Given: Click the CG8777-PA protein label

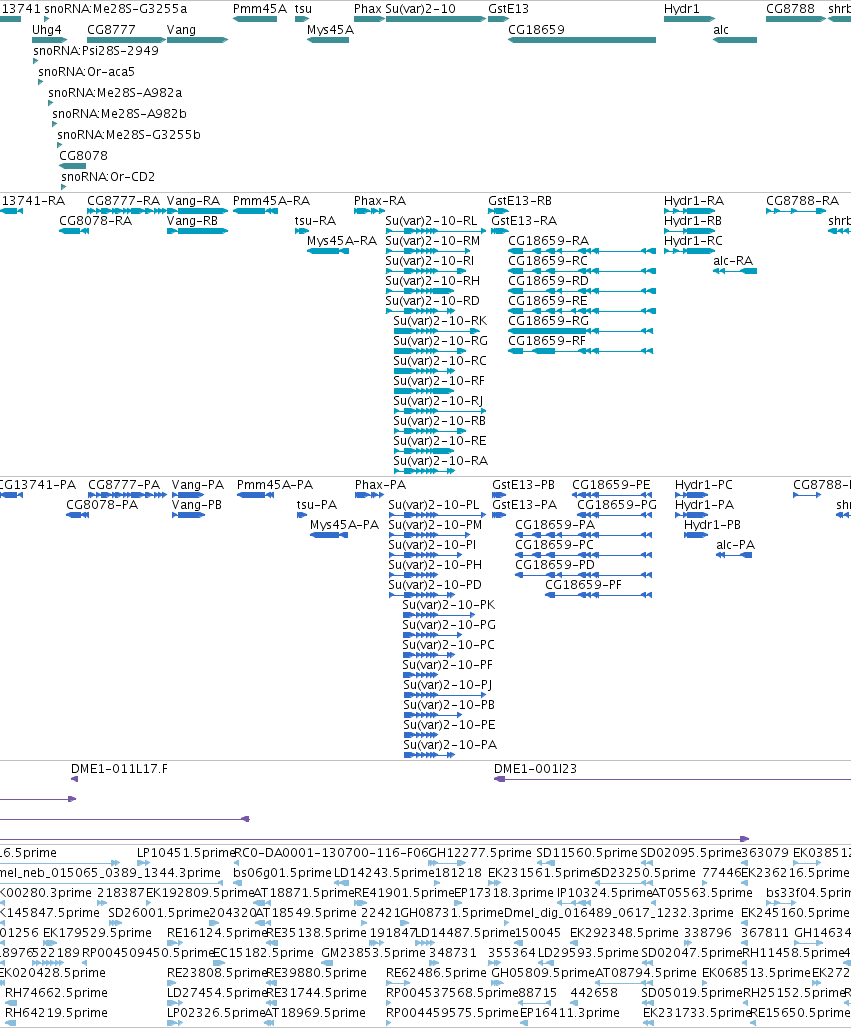Looking at the screenshot, I should [x=124, y=484].
